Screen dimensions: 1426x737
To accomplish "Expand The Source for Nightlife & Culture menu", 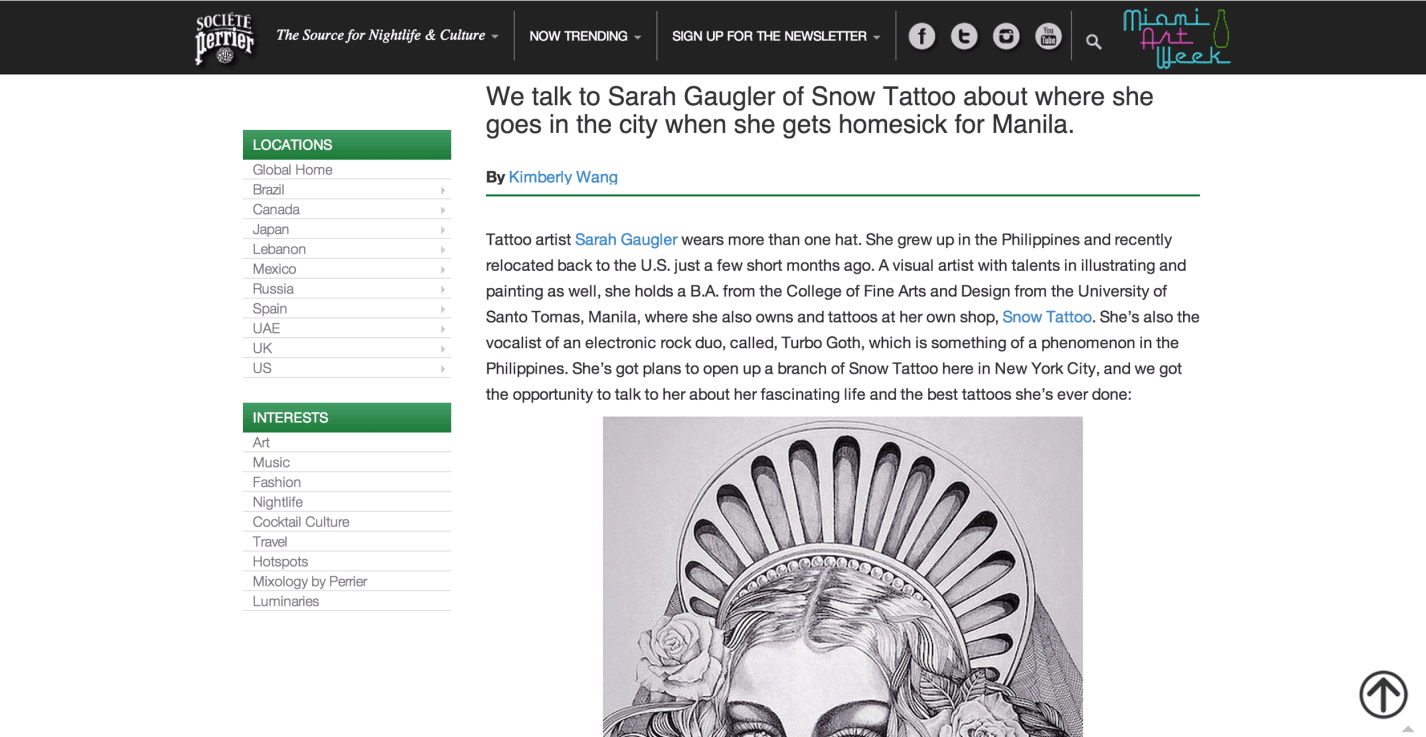I will (387, 35).
